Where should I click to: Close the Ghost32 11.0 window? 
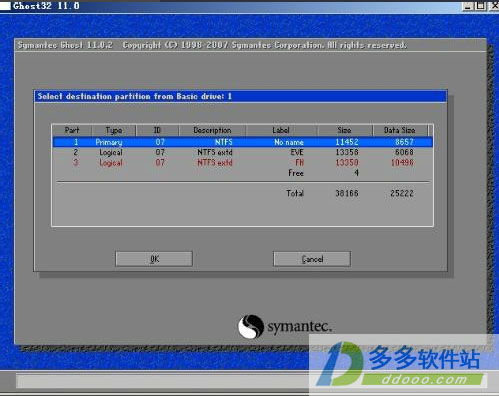(494, 6)
